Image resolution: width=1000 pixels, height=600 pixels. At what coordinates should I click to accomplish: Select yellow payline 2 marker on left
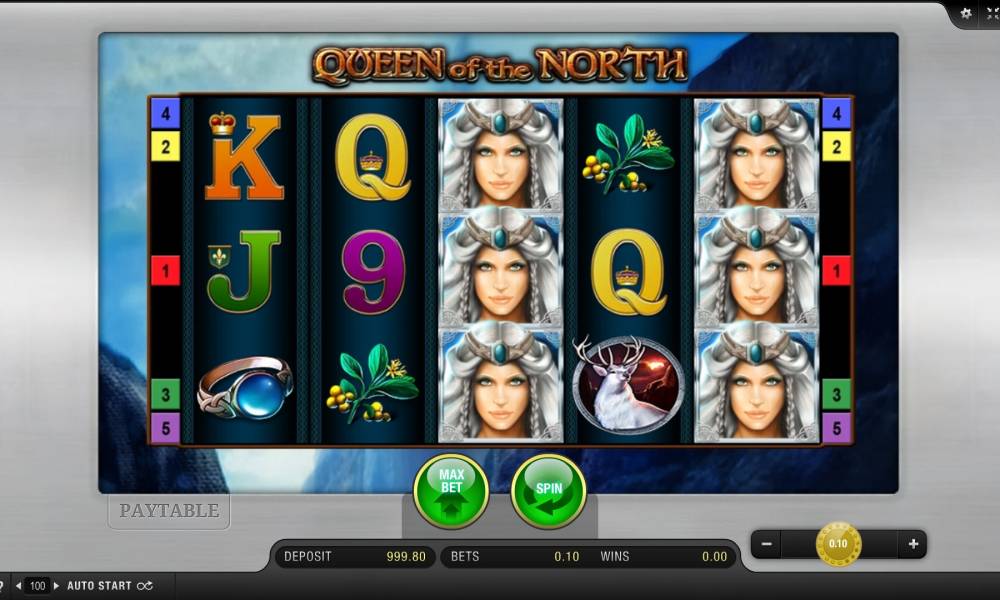[x=165, y=147]
